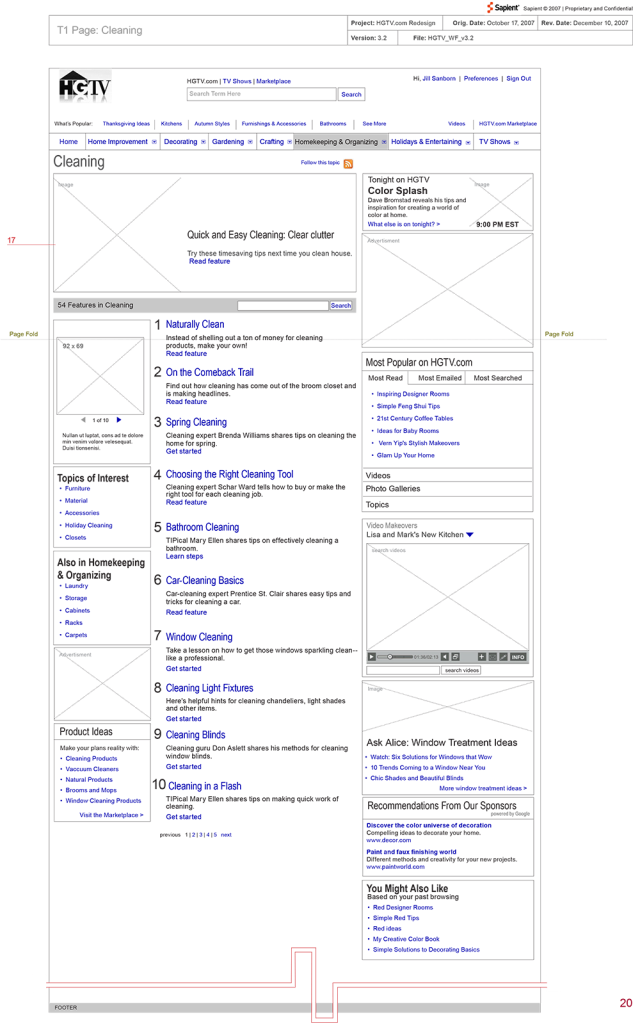Image resolution: width=640 pixels, height=1024 pixels.
Task: Open Thanksgiving Ideas popular link
Action: click(x=126, y=123)
